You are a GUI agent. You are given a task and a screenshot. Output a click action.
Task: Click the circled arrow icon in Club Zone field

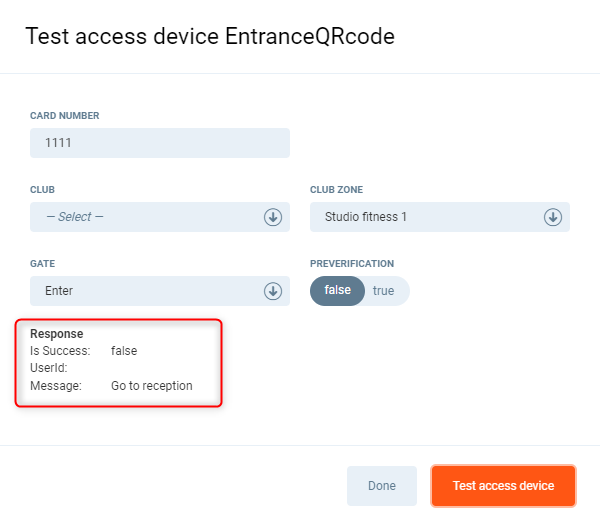[552, 217]
